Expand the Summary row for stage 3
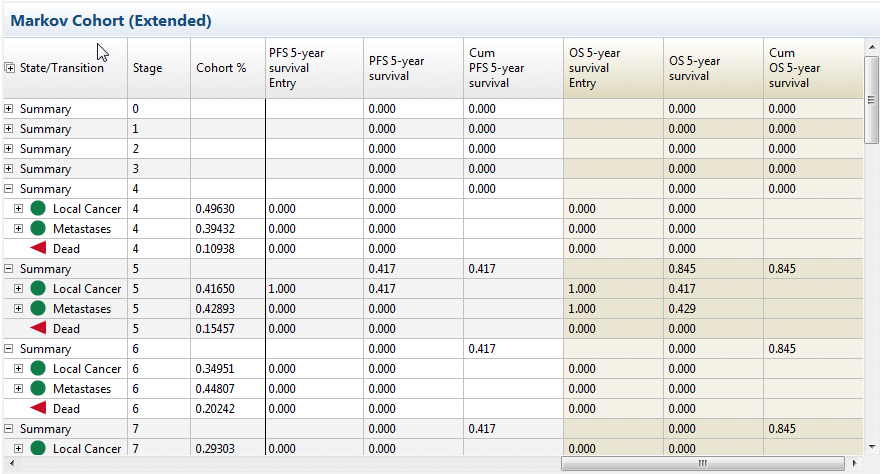This screenshot has height=474, width=881. click(x=9, y=168)
